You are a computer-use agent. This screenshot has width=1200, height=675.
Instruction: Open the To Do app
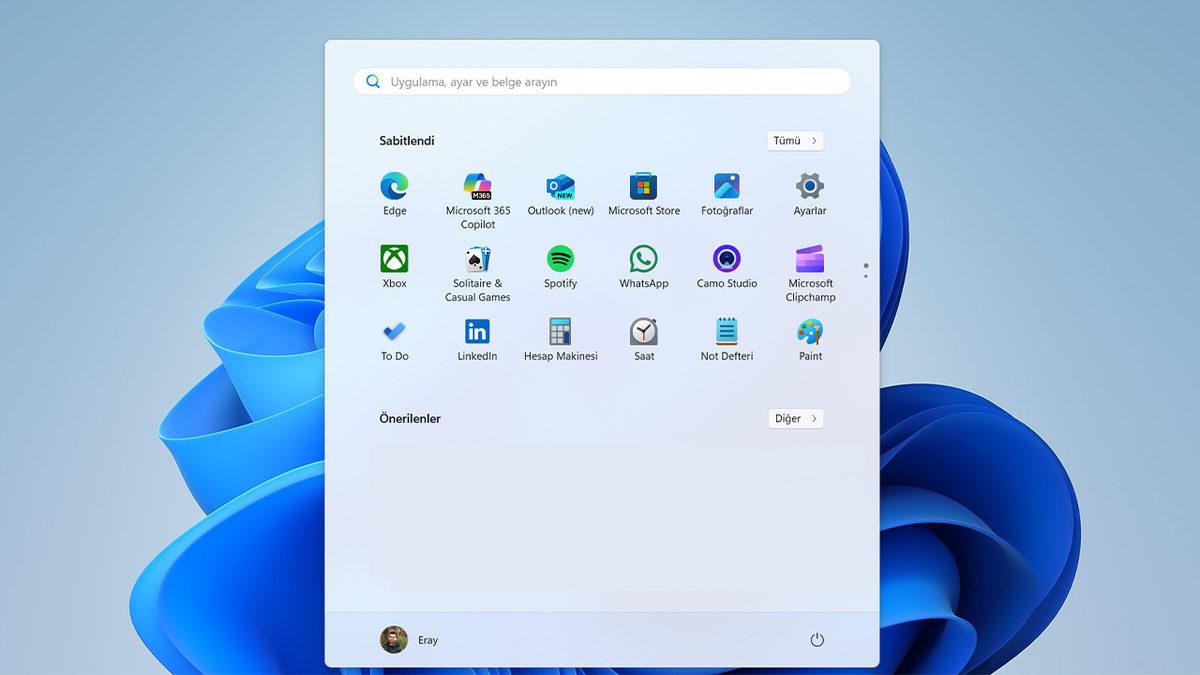pos(394,332)
